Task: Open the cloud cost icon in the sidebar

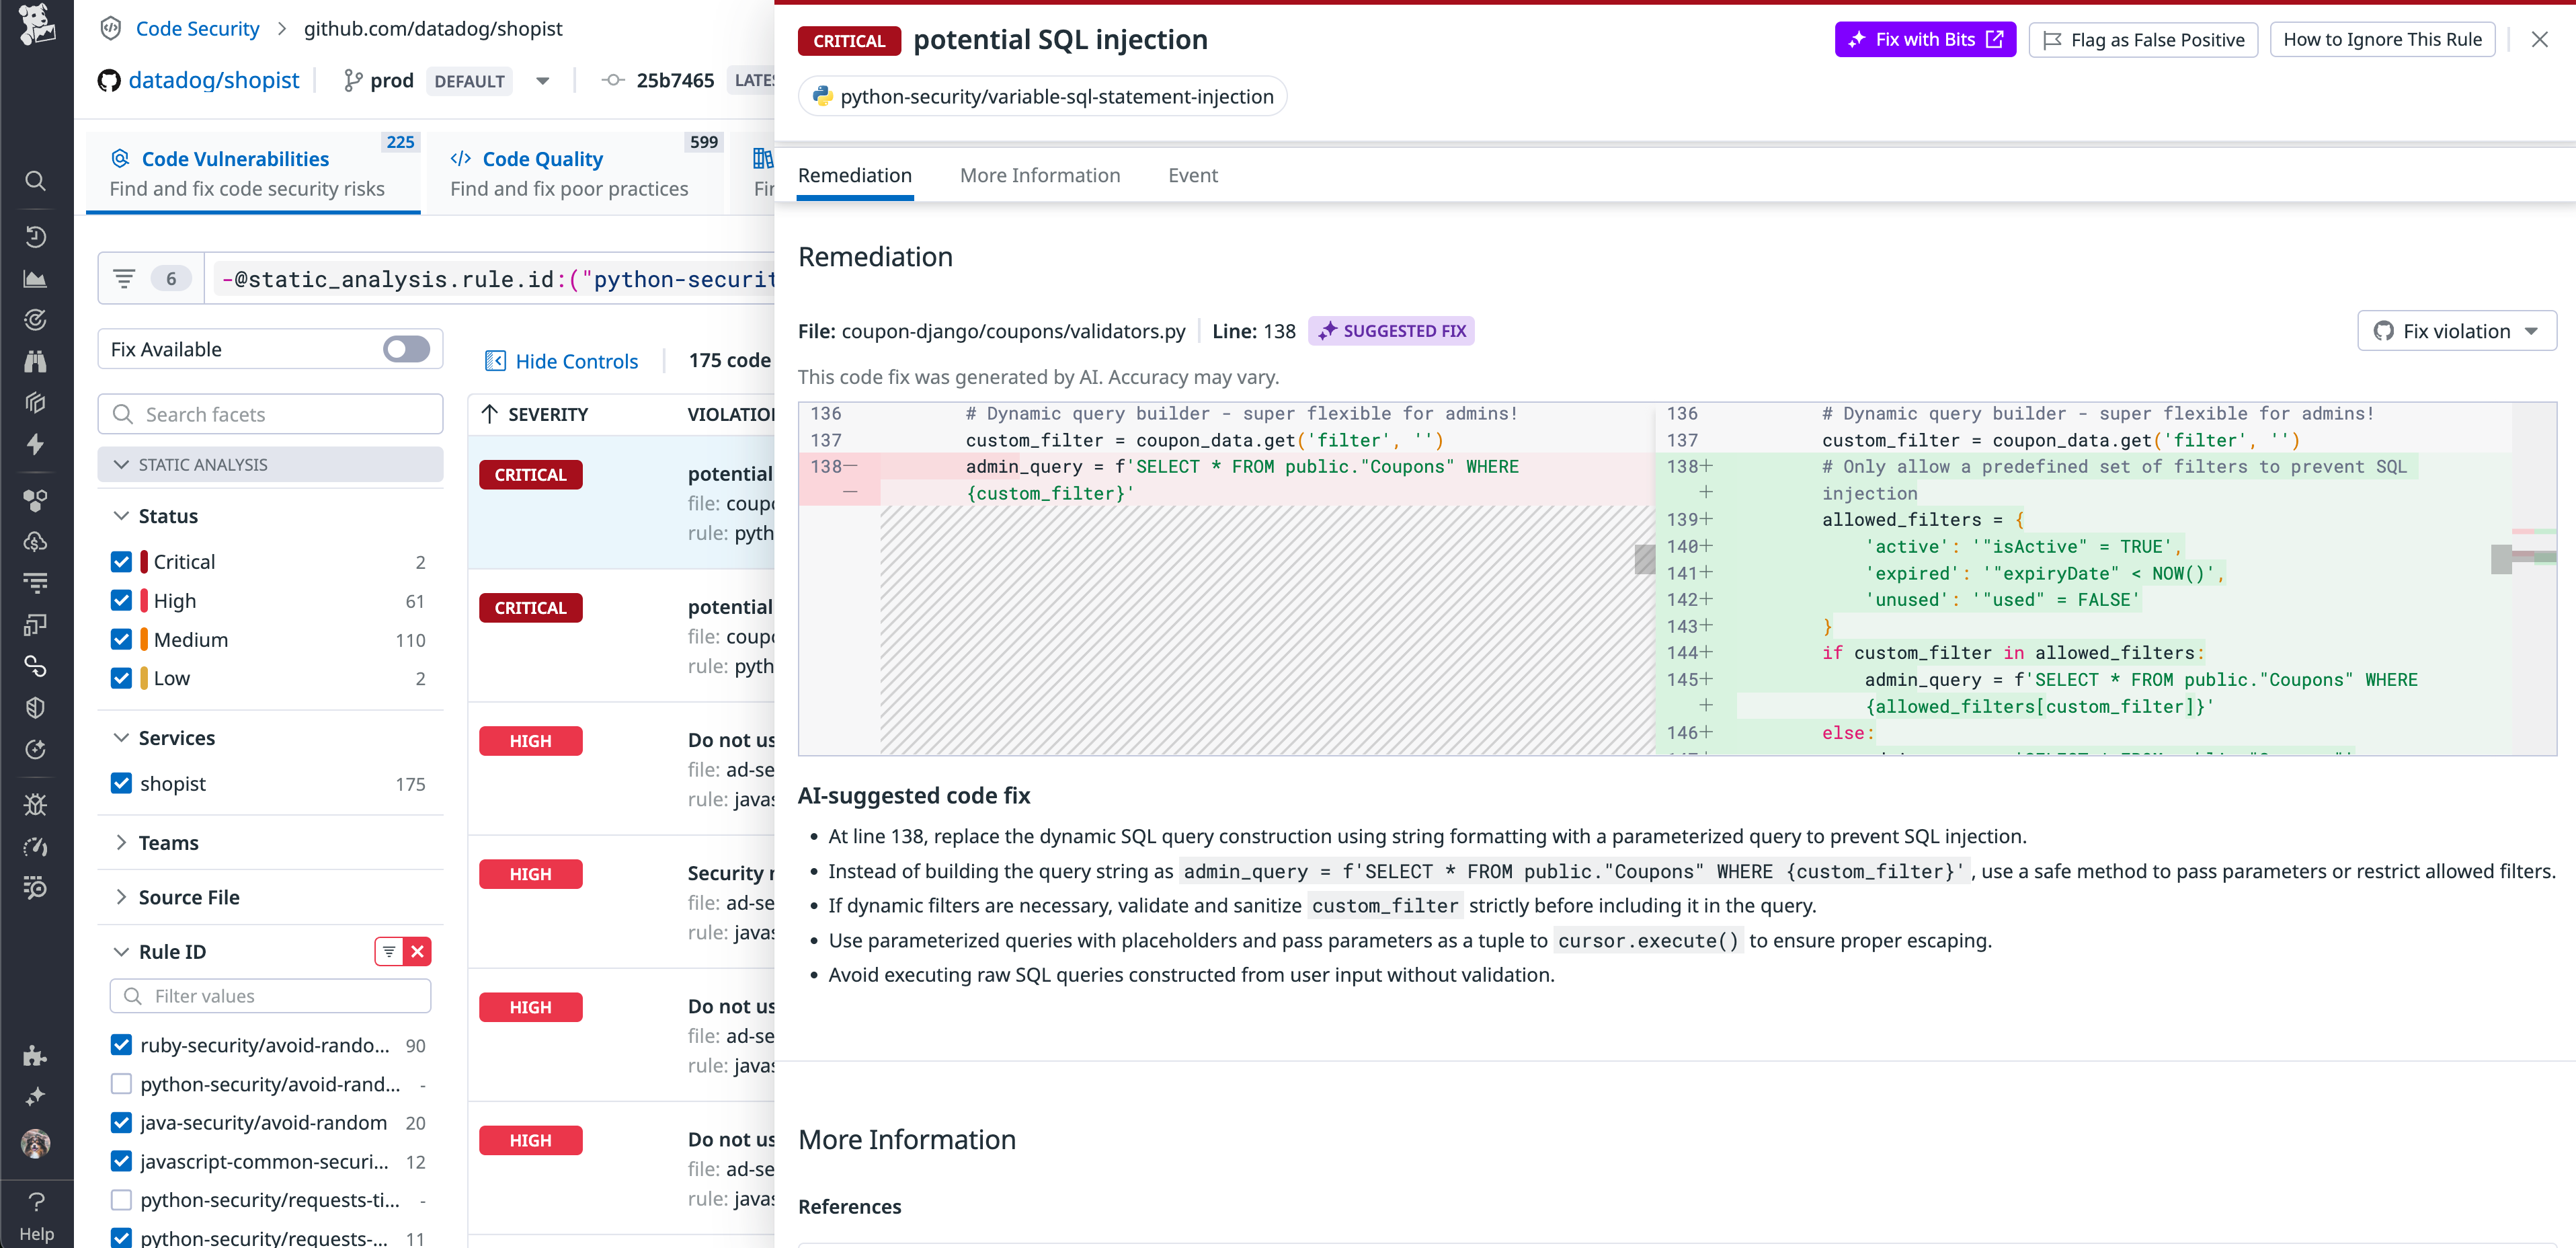Action: [36, 542]
